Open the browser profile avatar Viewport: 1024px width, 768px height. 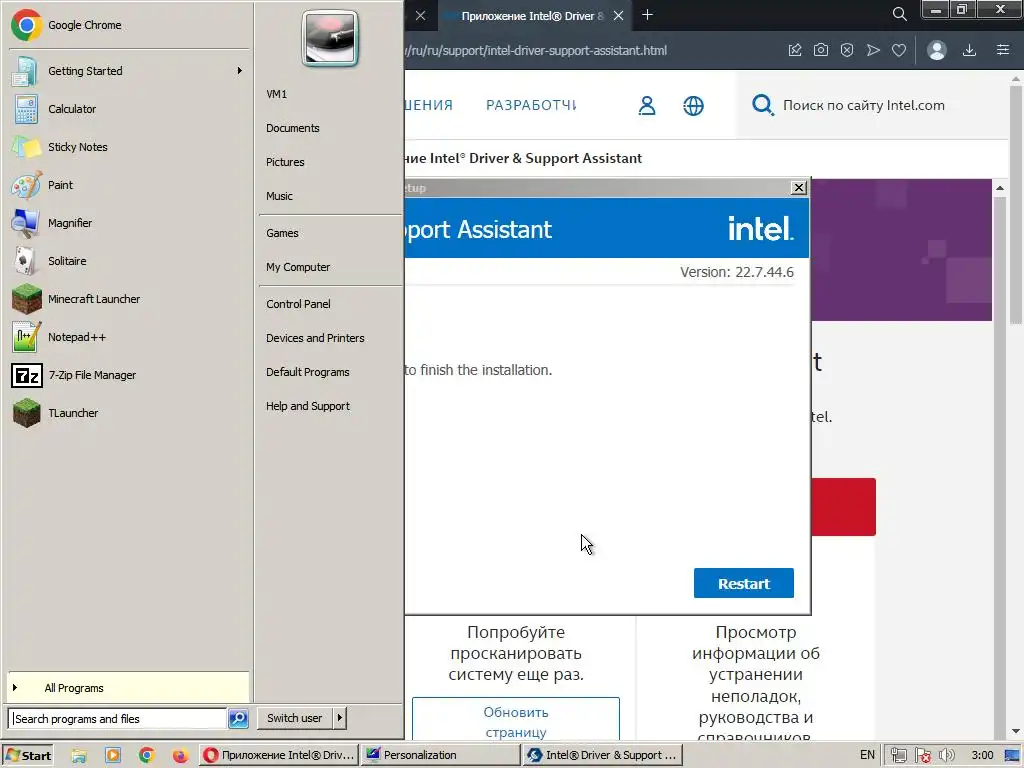point(936,50)
